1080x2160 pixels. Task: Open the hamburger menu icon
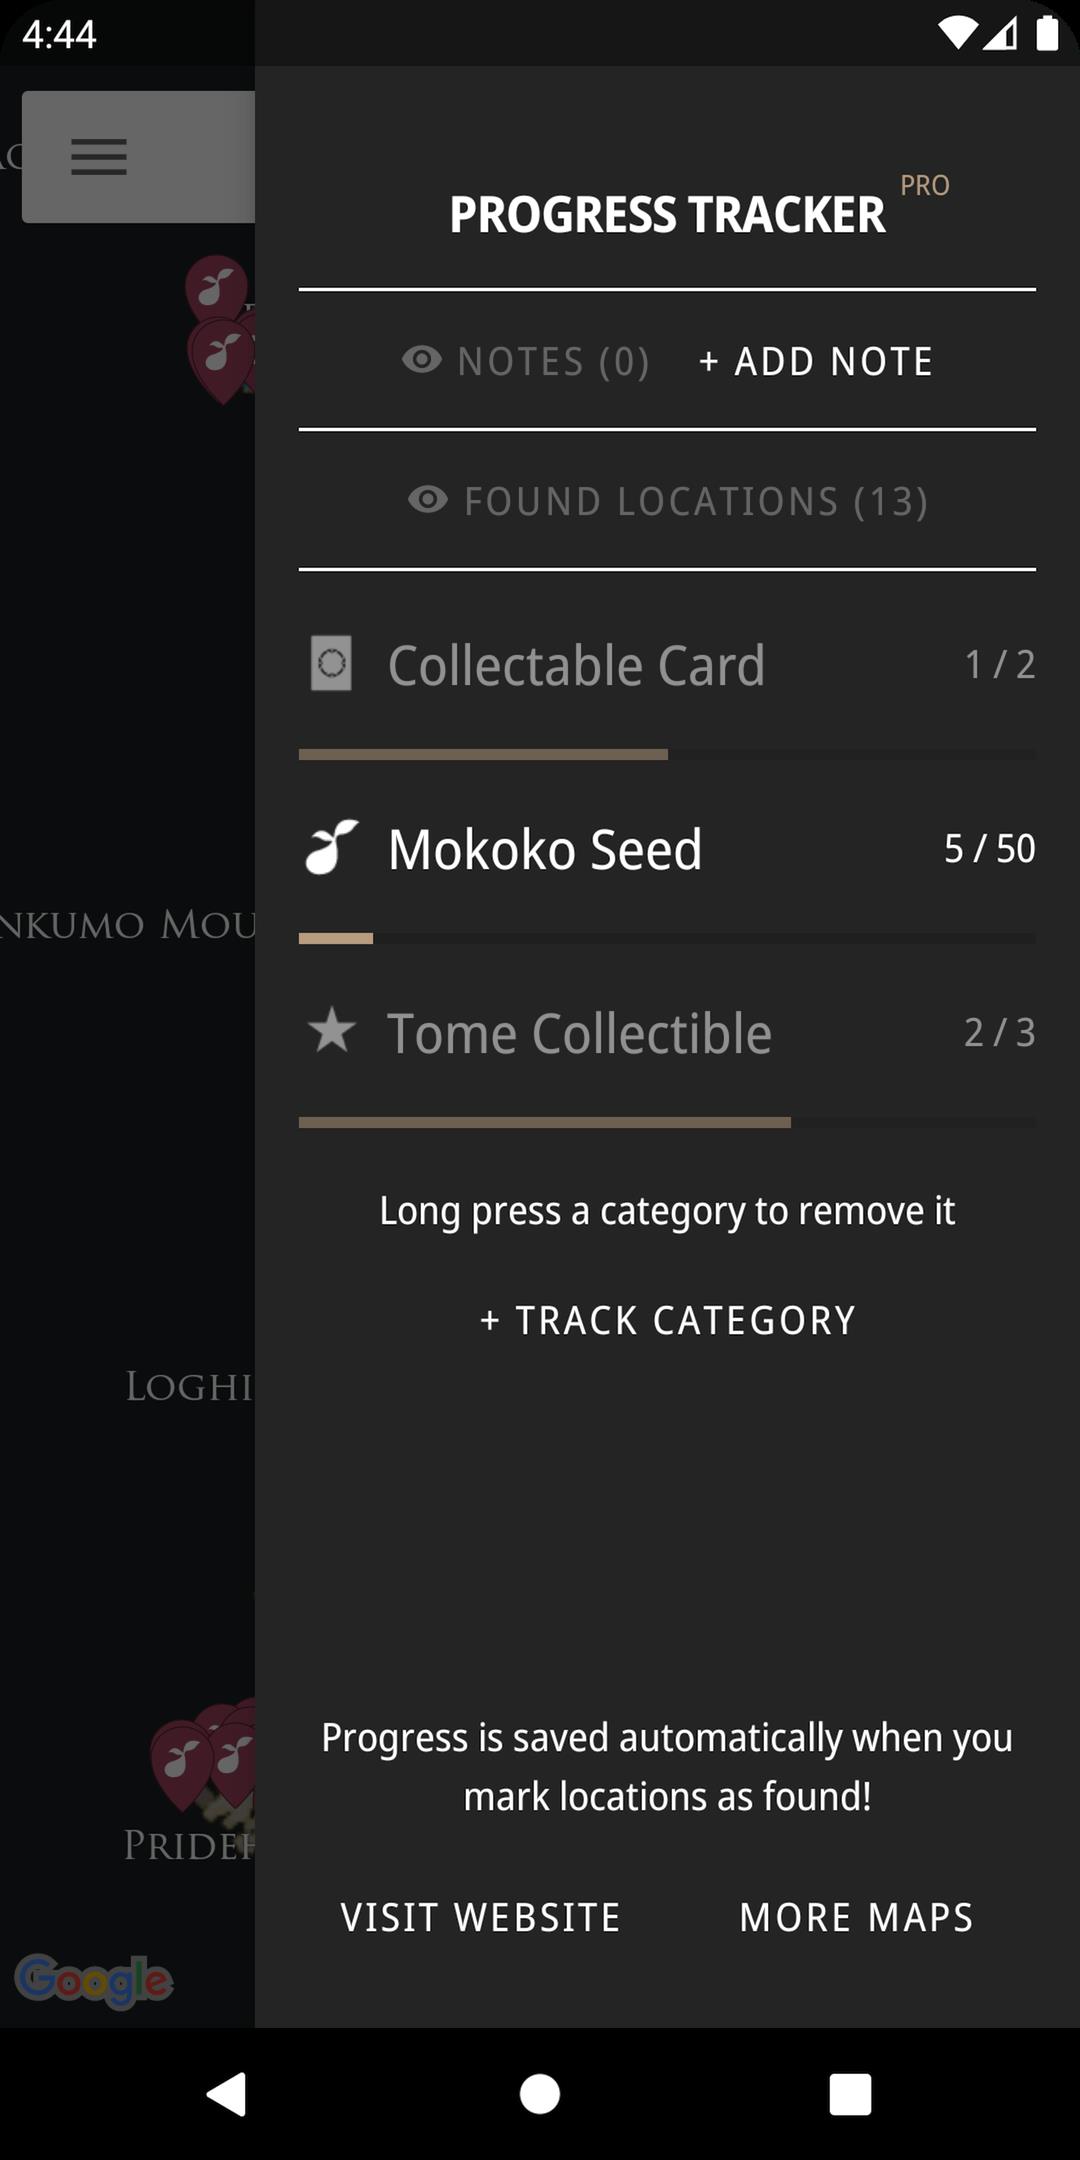tap(99, 156)
